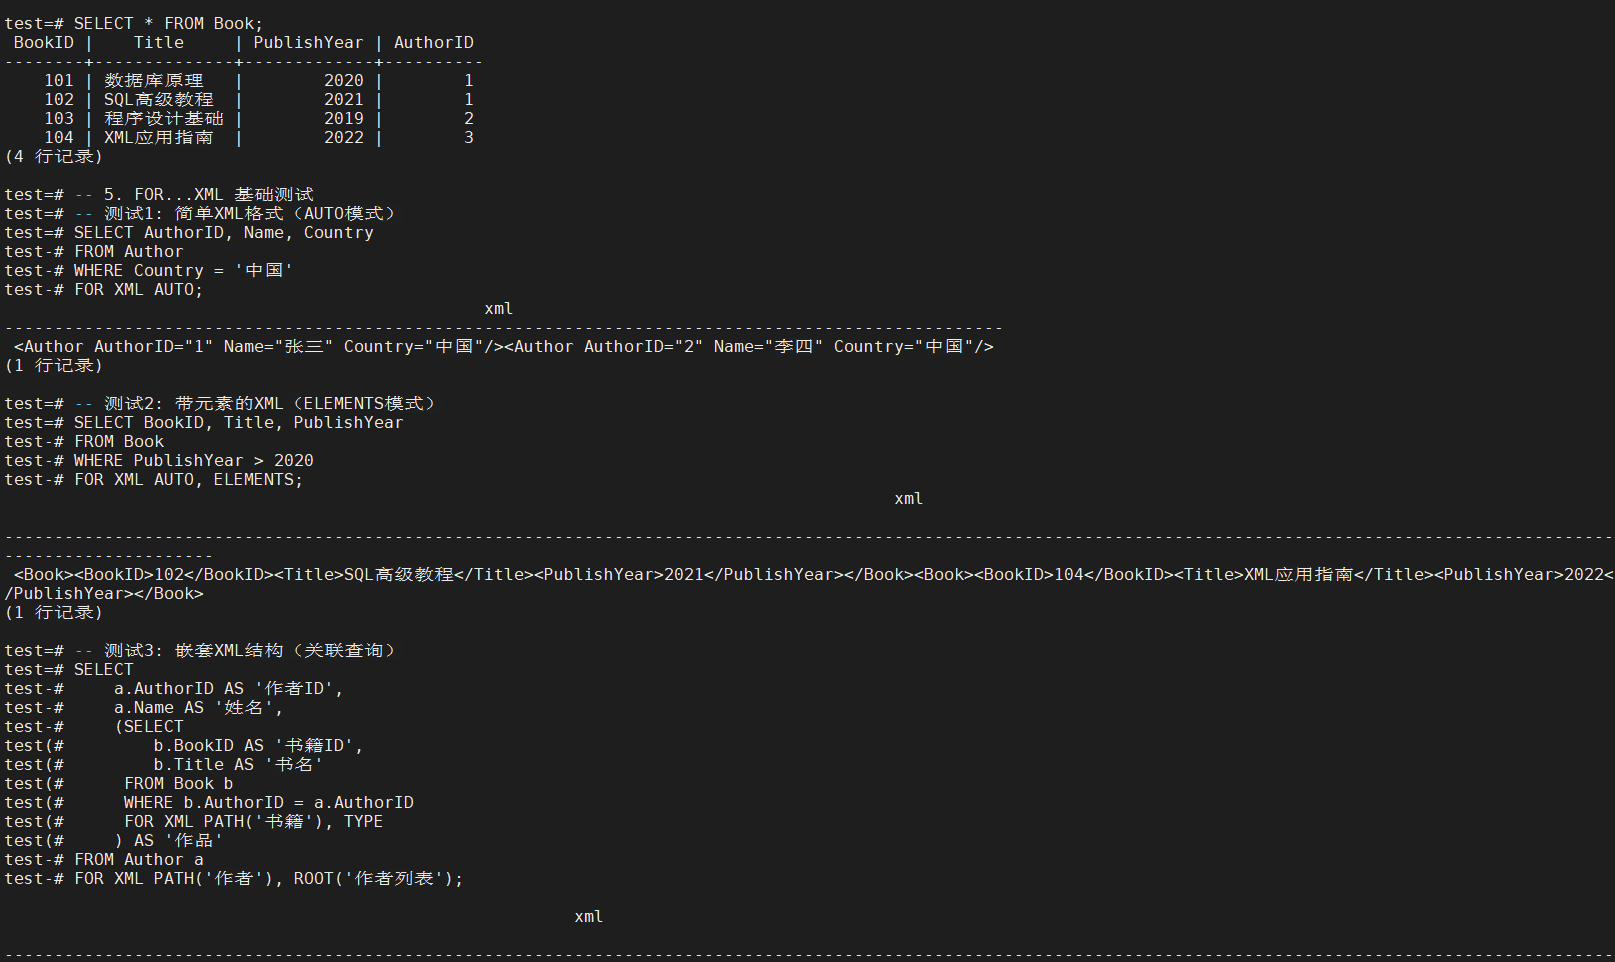Click the '(4 行记录)' result count
The image size is (1615, 962).
54,156
